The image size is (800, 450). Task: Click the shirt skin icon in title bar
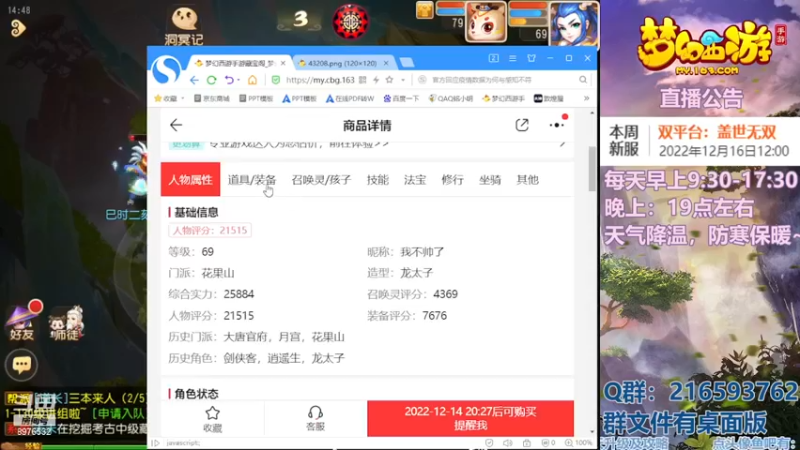pyautogui.click(x=531, y=58)
